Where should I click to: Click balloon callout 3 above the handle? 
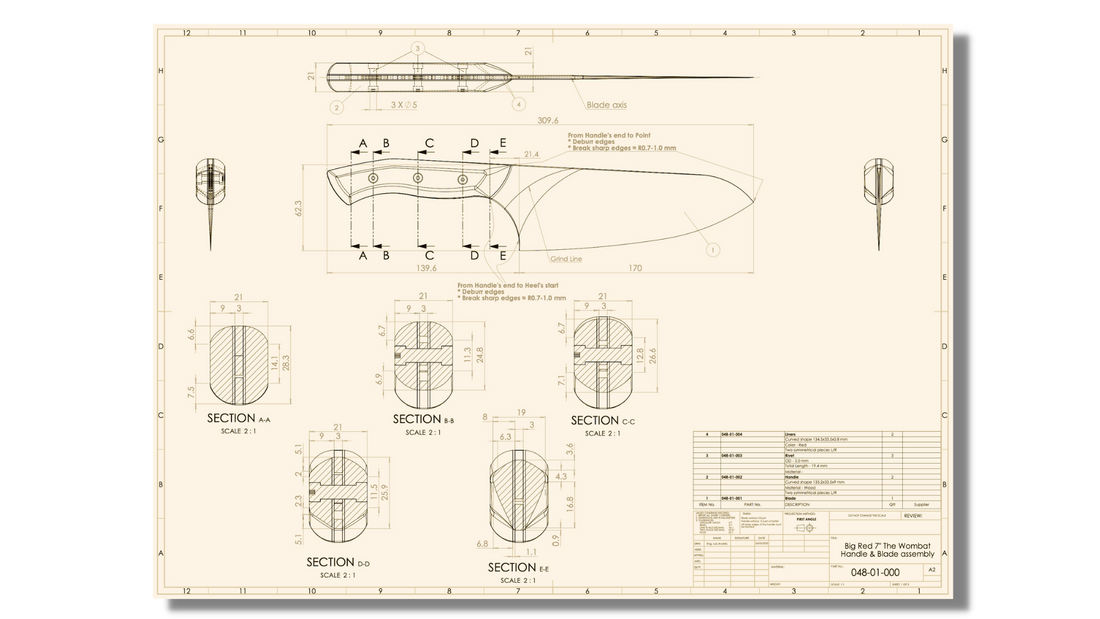click(x=418, y=48)
